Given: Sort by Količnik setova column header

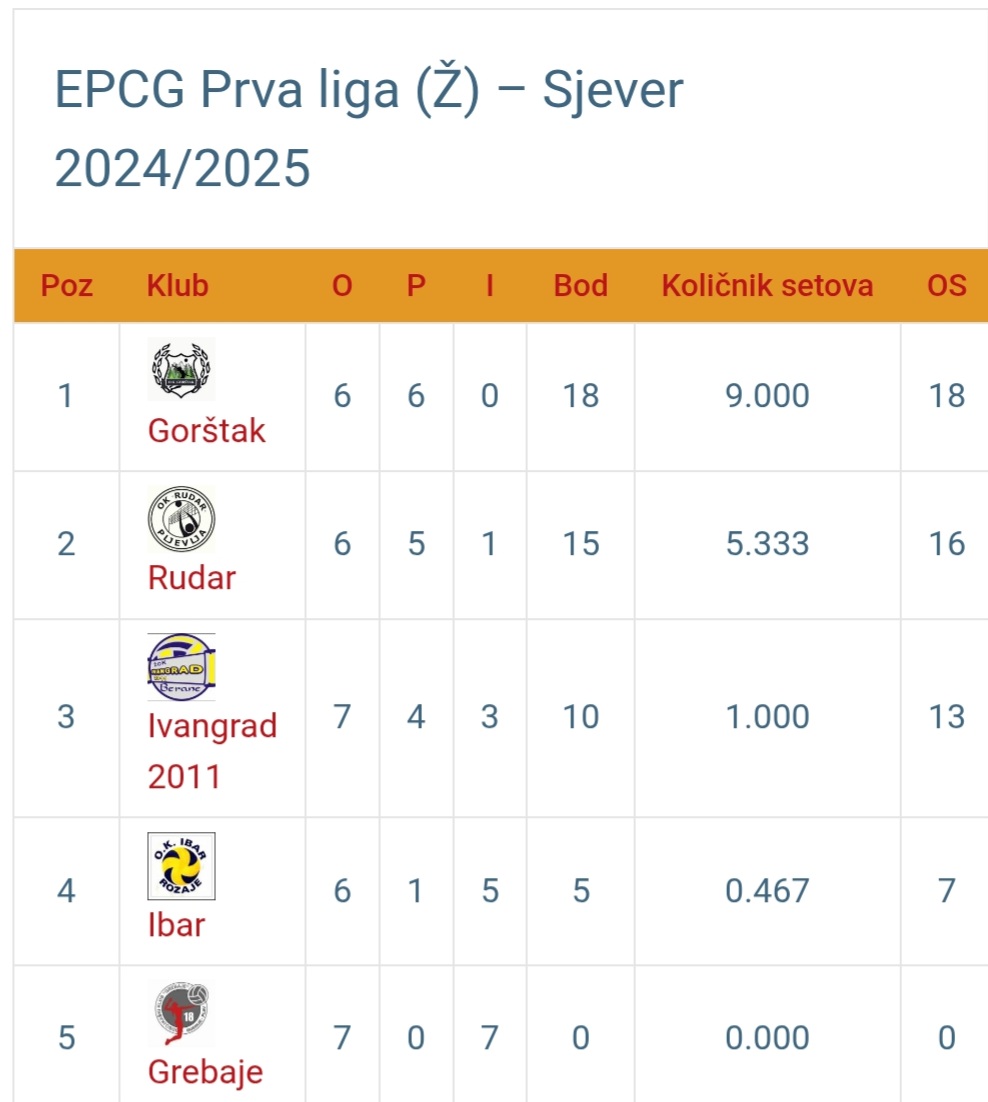Looking at the screenshot, I should click(x=767, y=285).
